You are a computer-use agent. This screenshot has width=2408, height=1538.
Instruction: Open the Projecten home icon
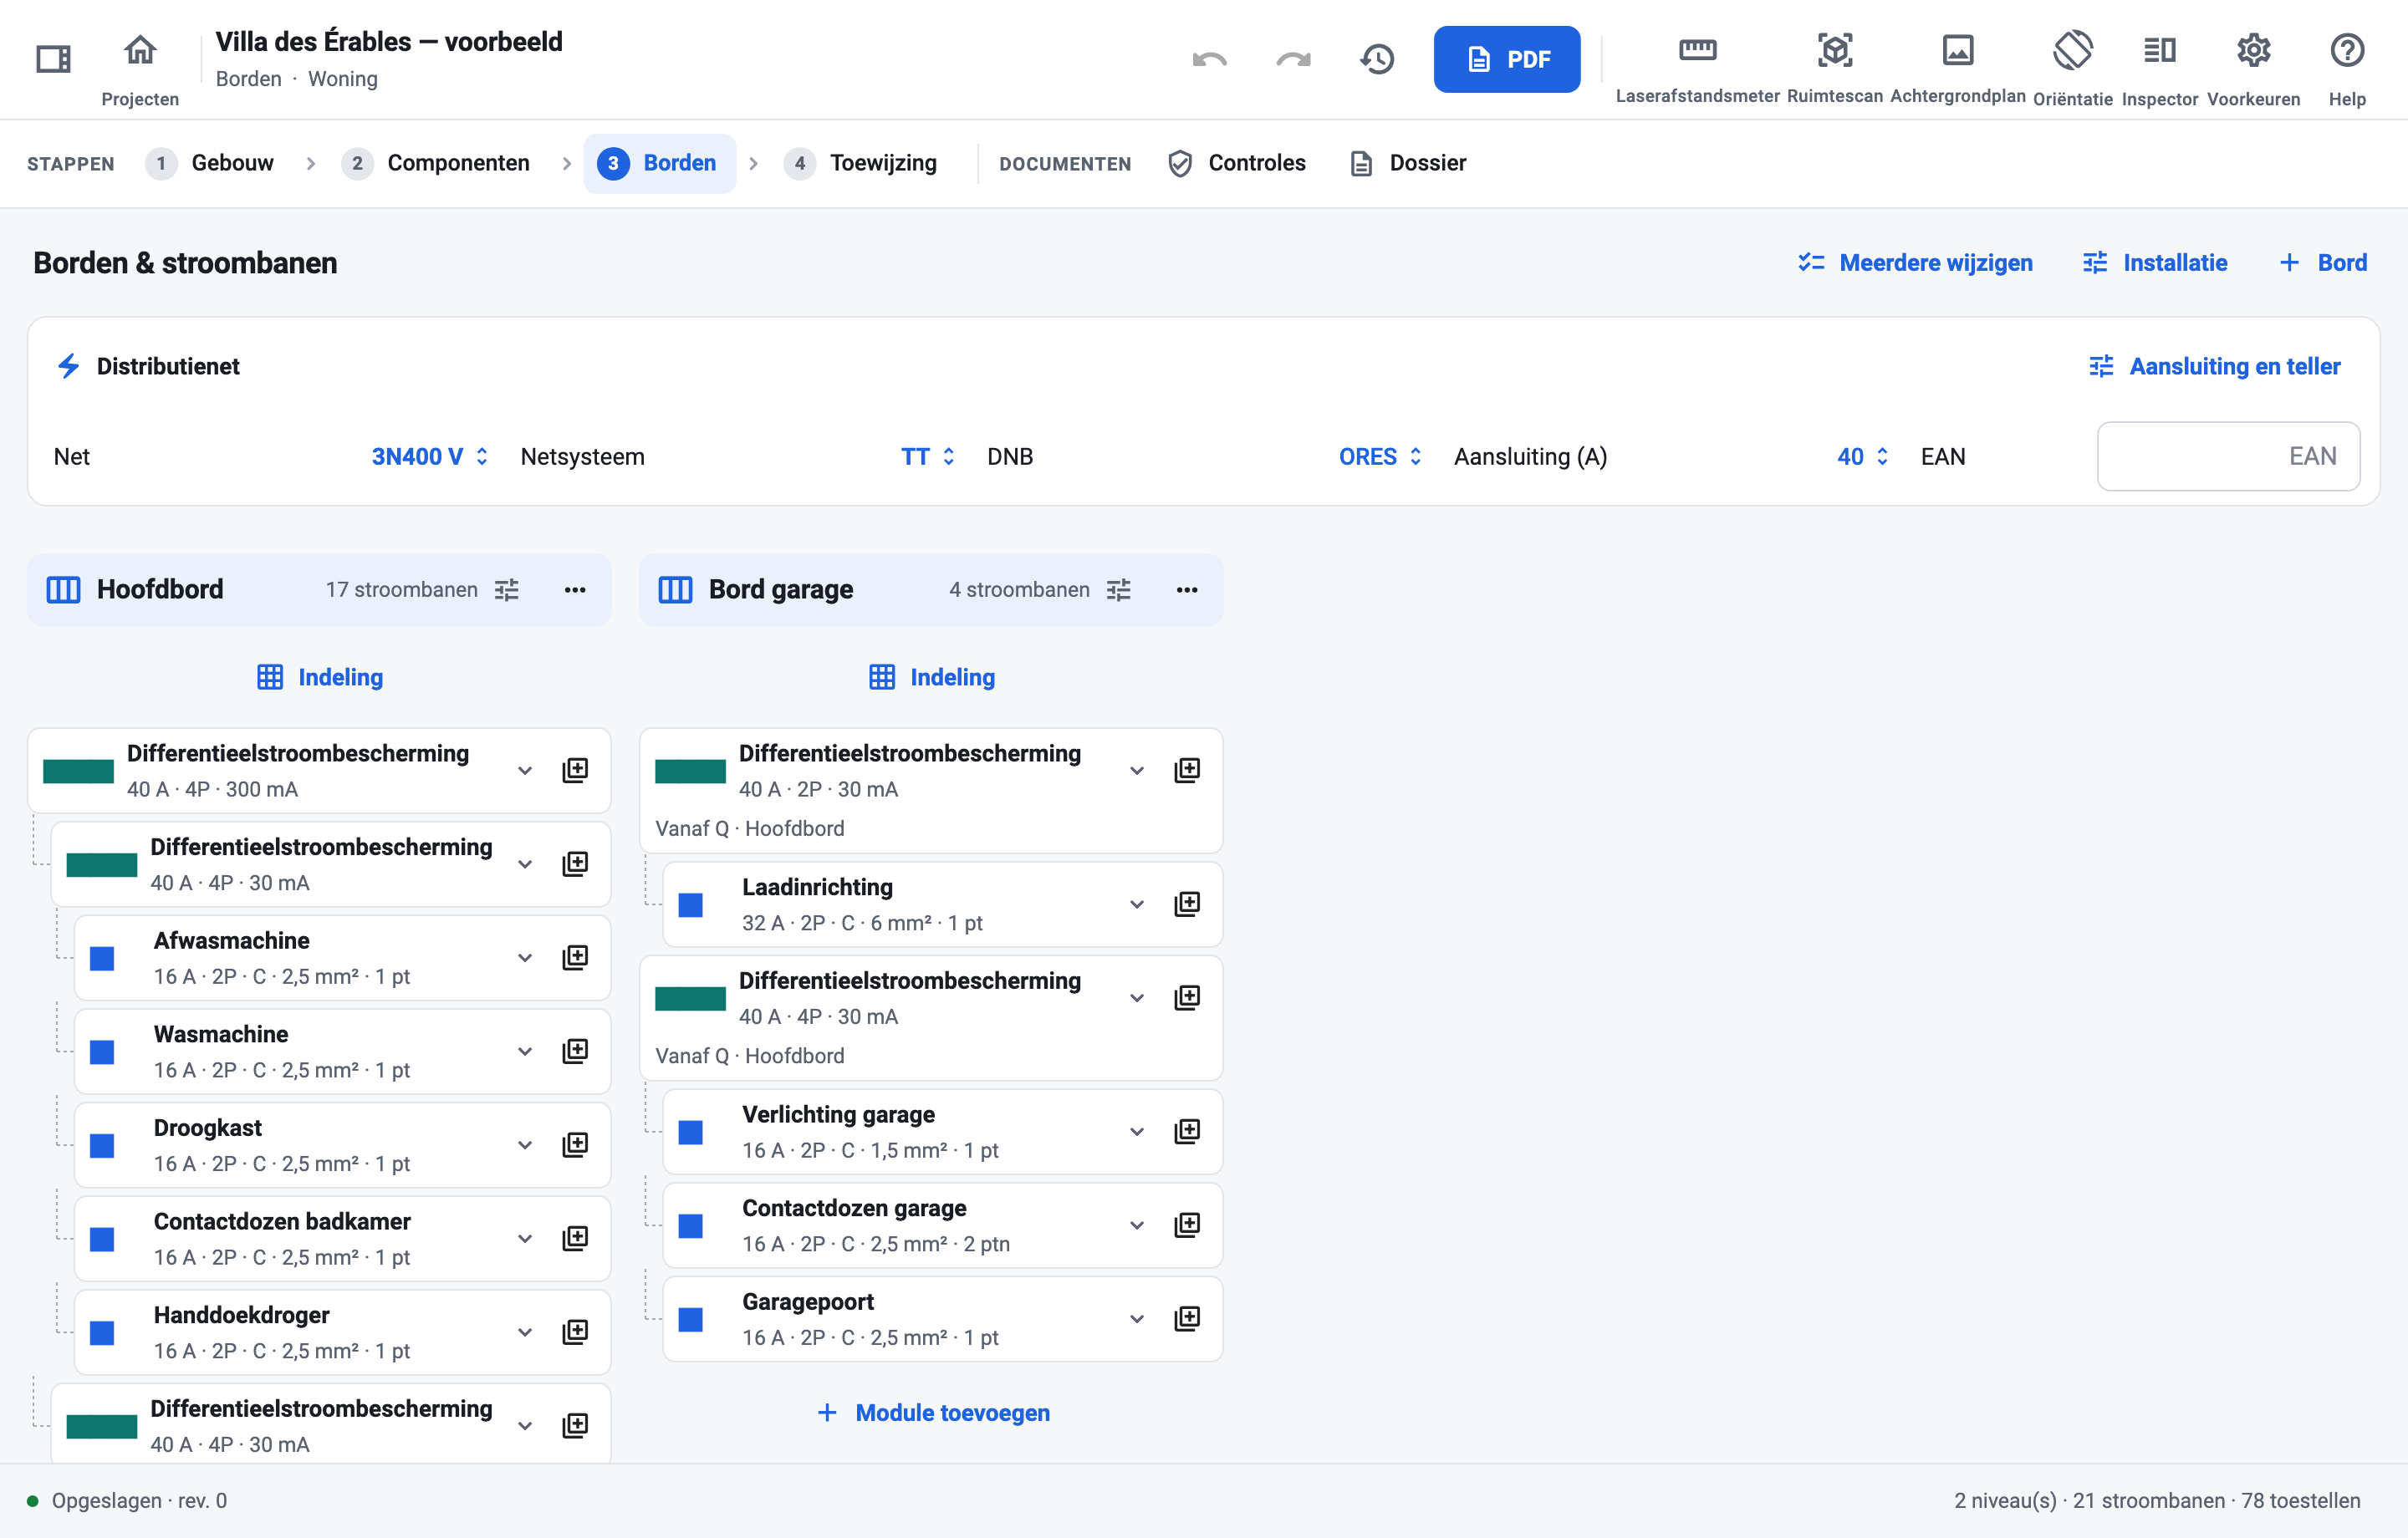(140, 50)
